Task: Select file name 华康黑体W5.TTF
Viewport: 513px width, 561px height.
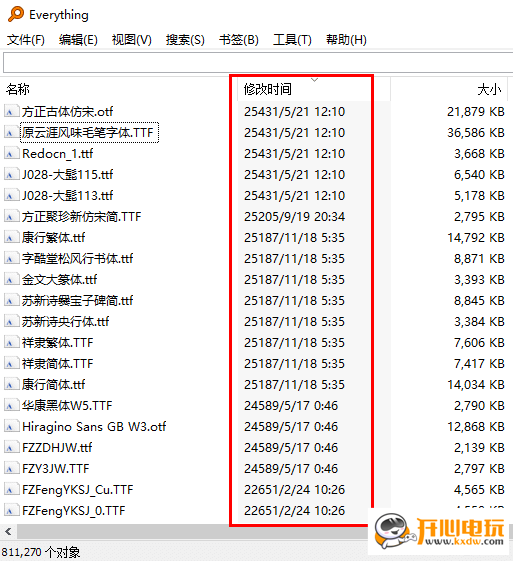Action: pos(67,405)
